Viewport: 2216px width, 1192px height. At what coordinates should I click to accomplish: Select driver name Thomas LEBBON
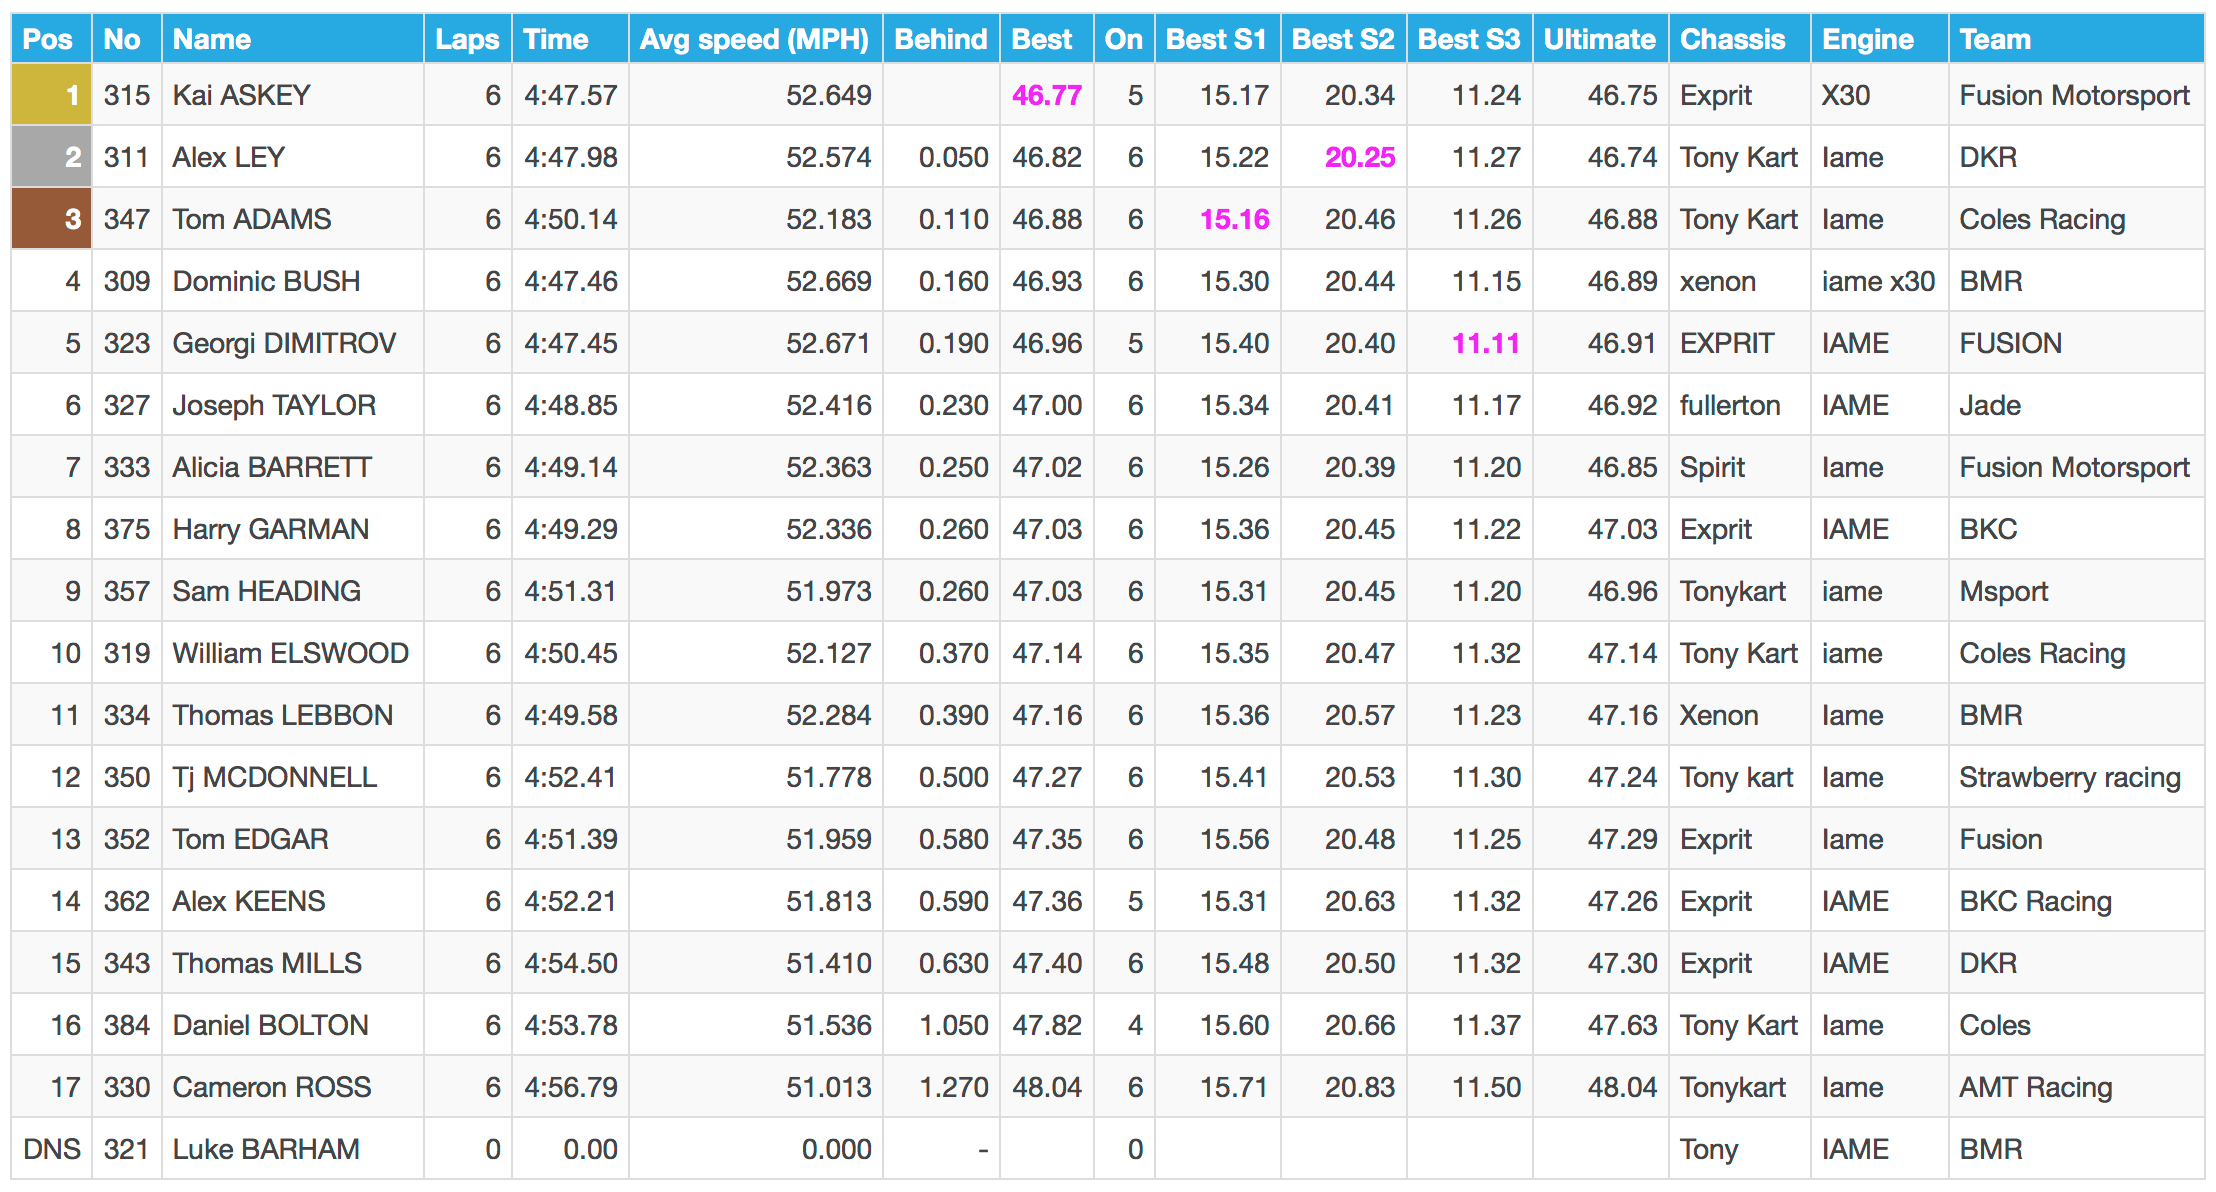pos(283,715)
